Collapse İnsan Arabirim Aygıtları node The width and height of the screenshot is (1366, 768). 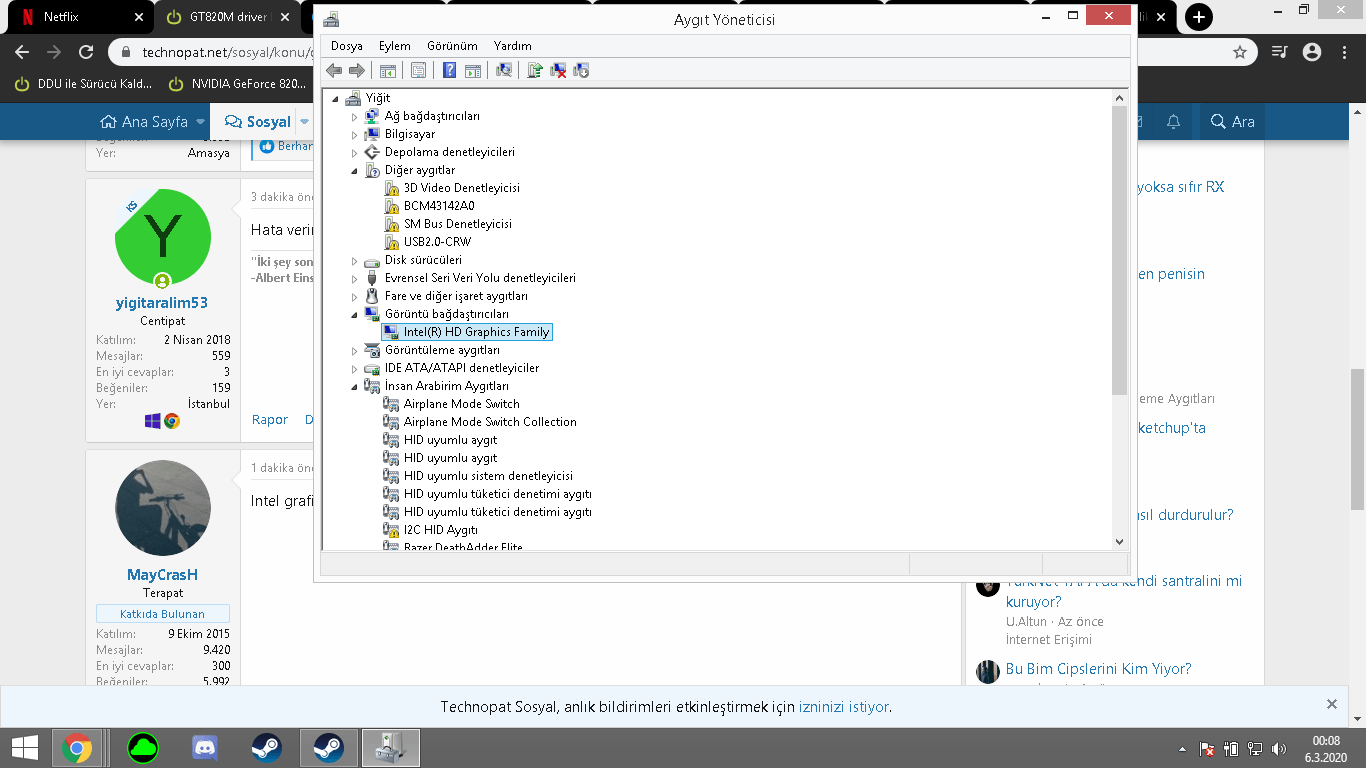click(x=354, y=386)
